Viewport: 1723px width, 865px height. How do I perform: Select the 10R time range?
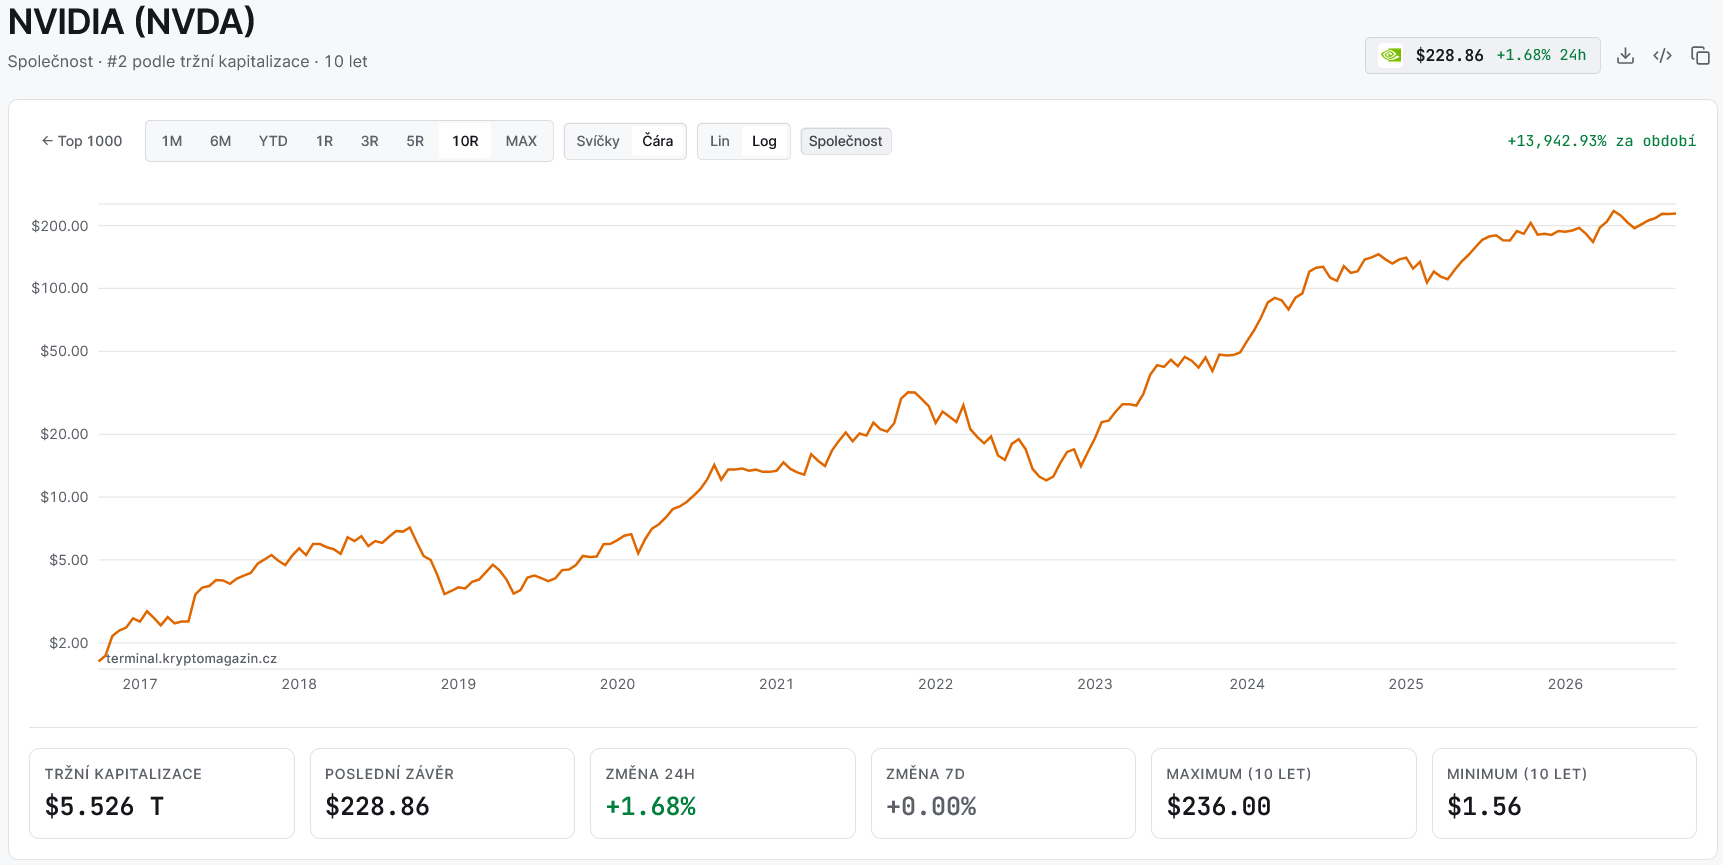pyautogui.click(x=465, y=141)
